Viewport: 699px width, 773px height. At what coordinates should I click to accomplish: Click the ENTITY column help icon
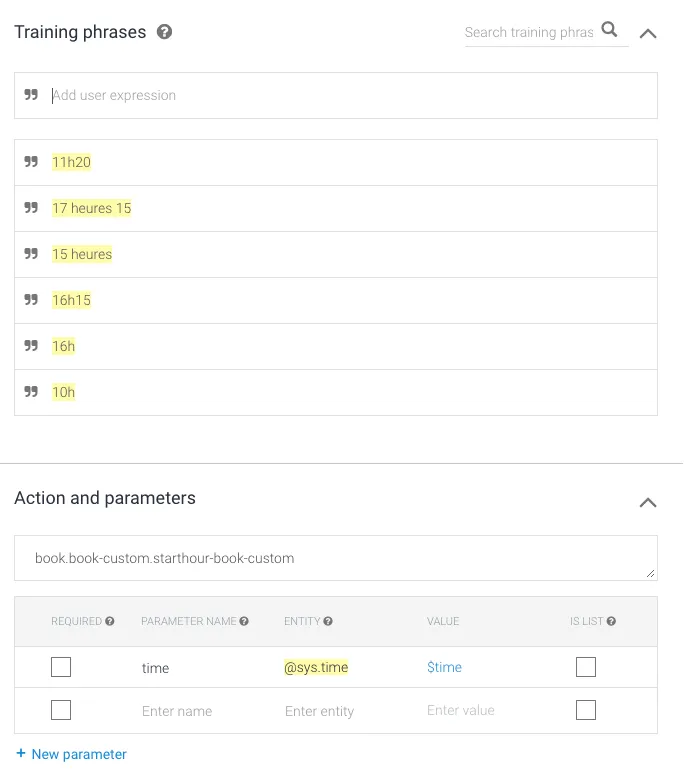point(328,621)
